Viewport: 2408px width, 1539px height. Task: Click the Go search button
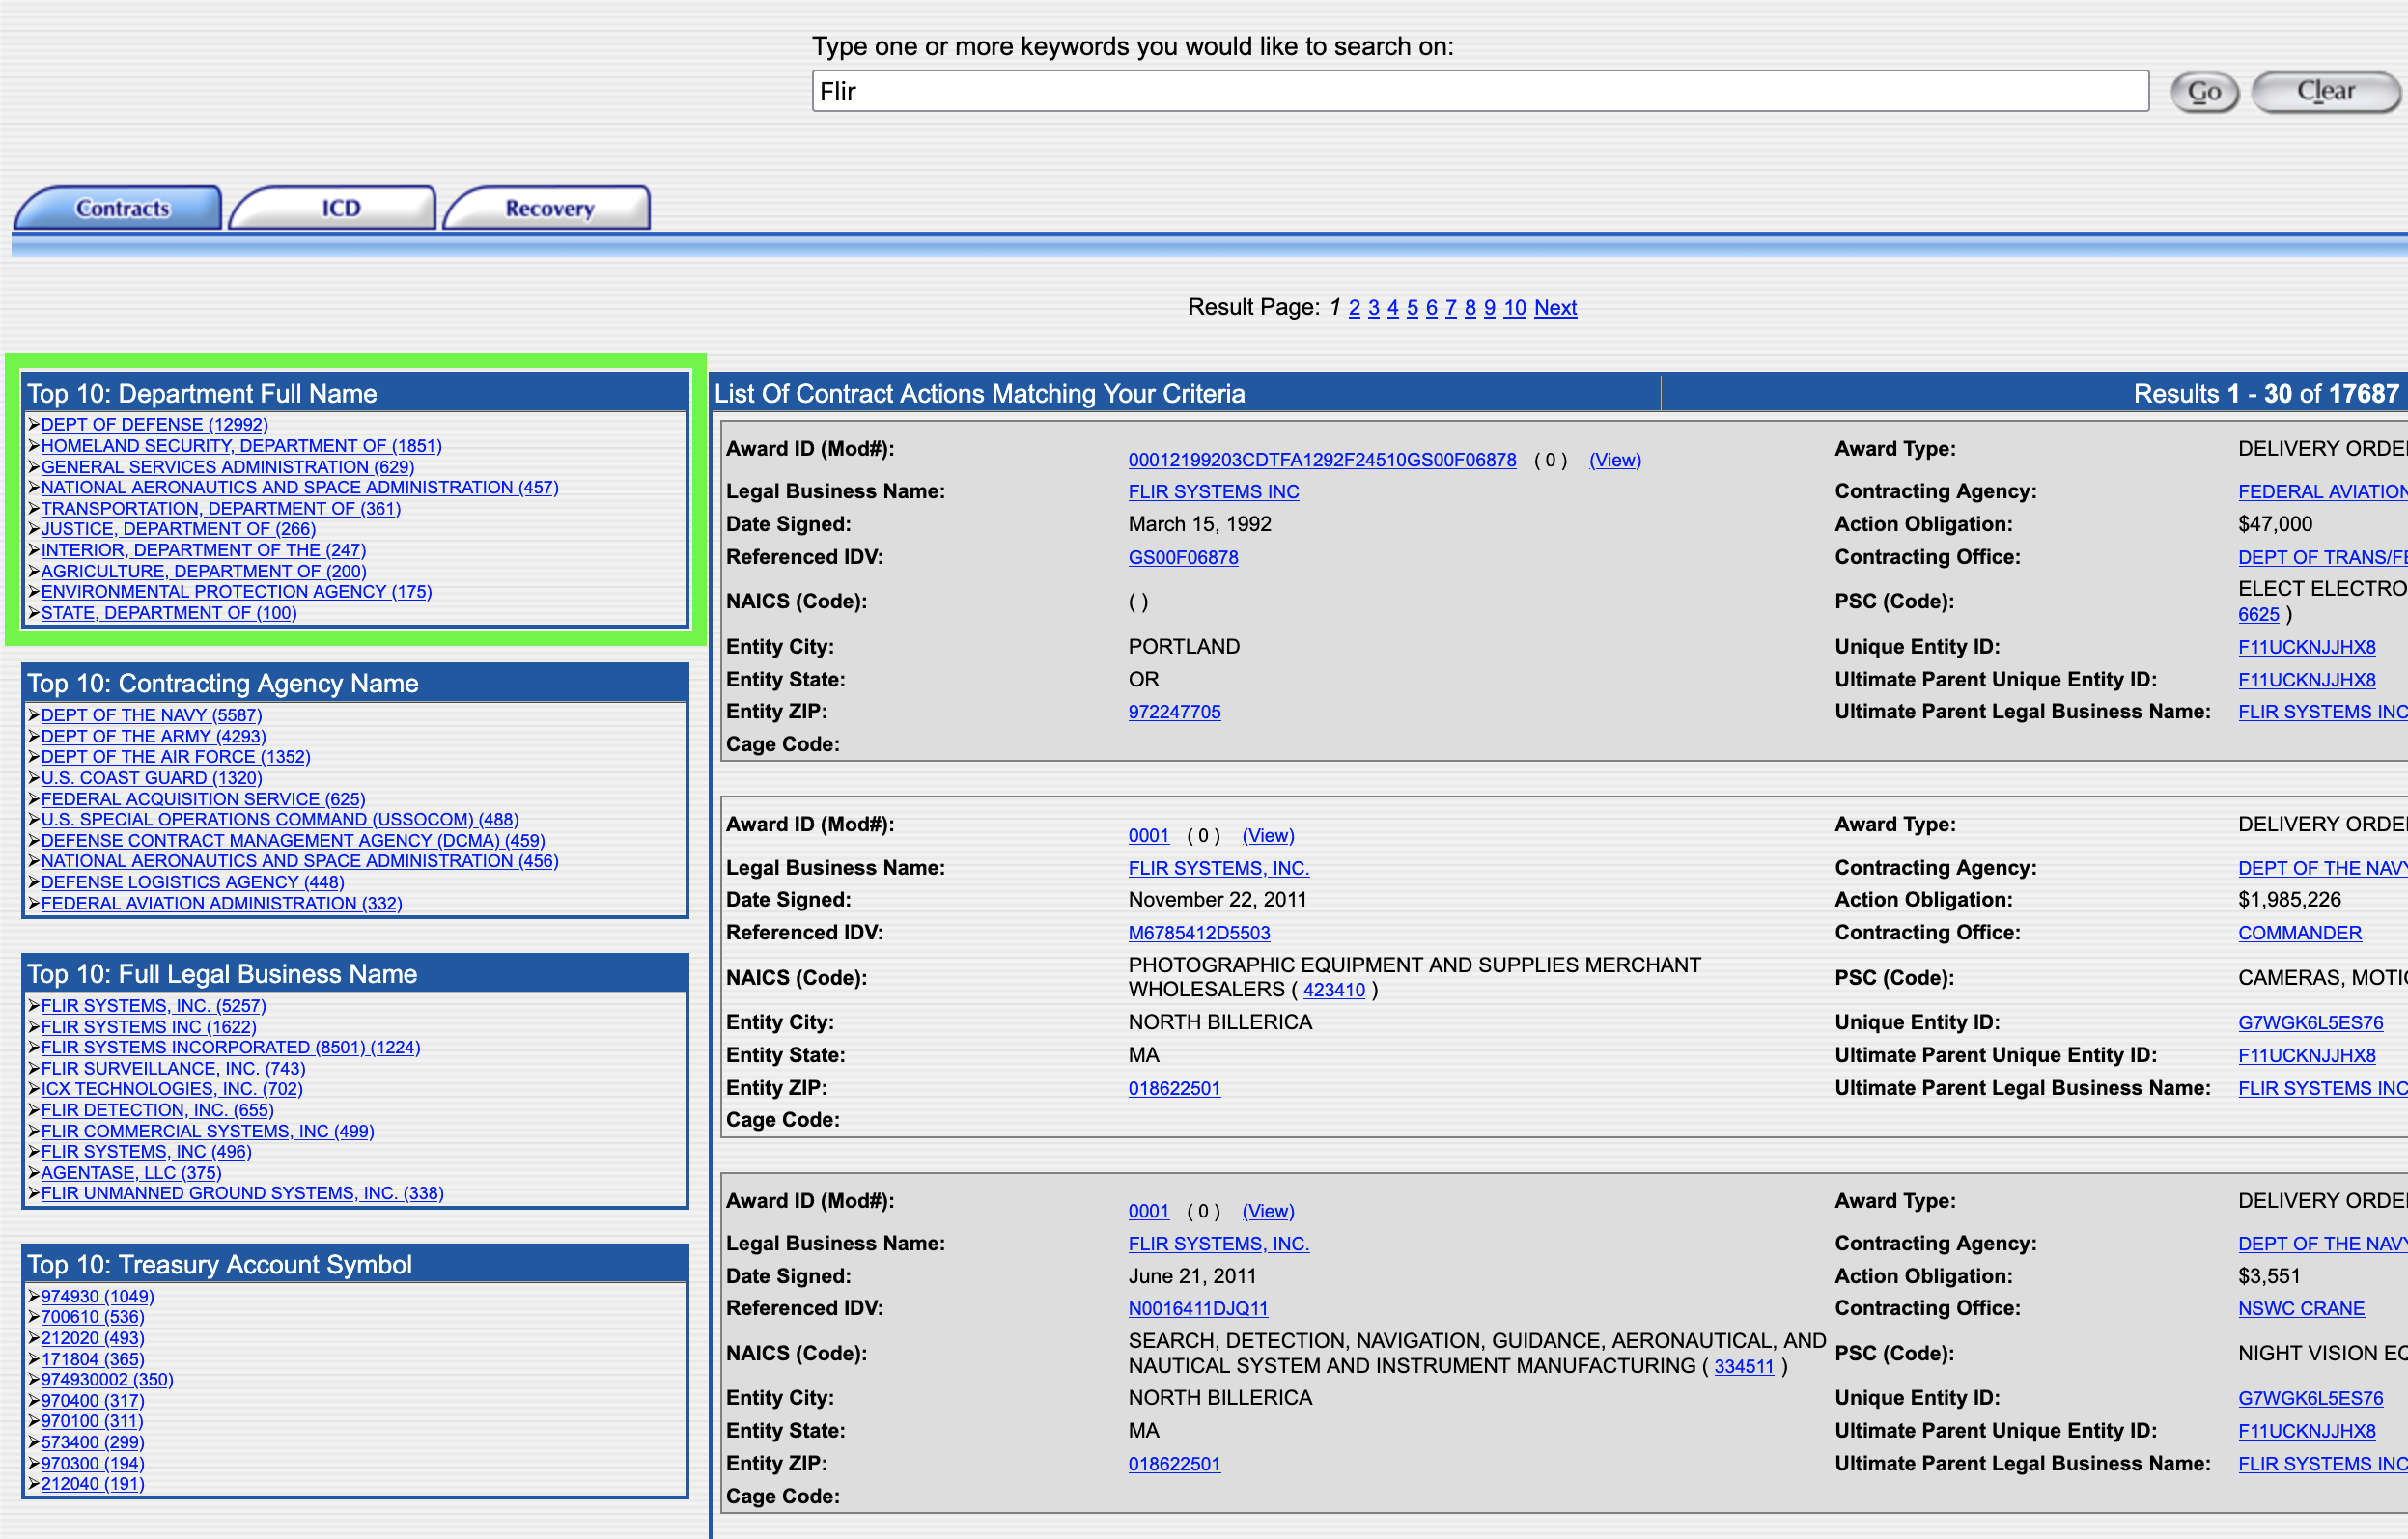coord(2203,91)
